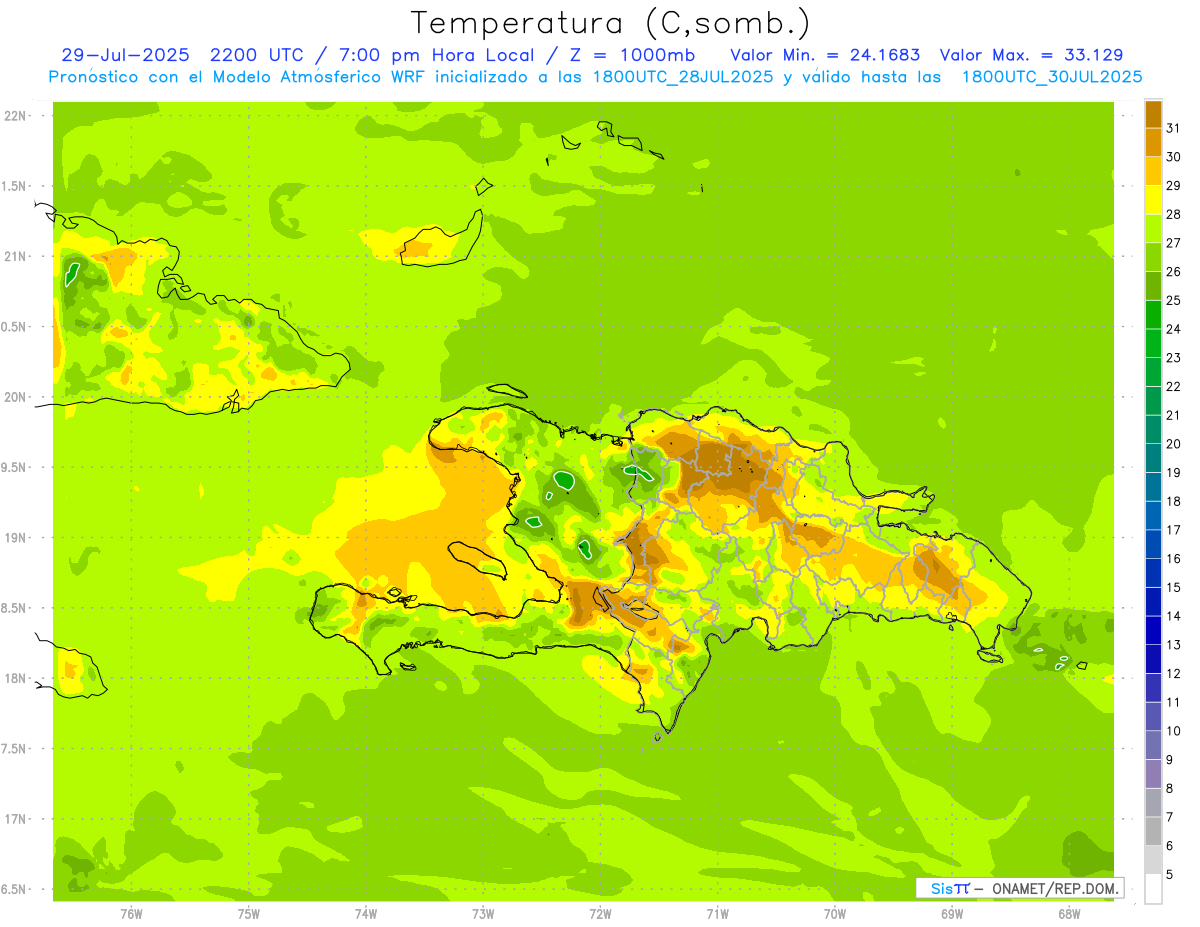Viewport: 1200px width, 927px height.
Task: Click the "68W" longitude label
Action: tap(1069, 913)
